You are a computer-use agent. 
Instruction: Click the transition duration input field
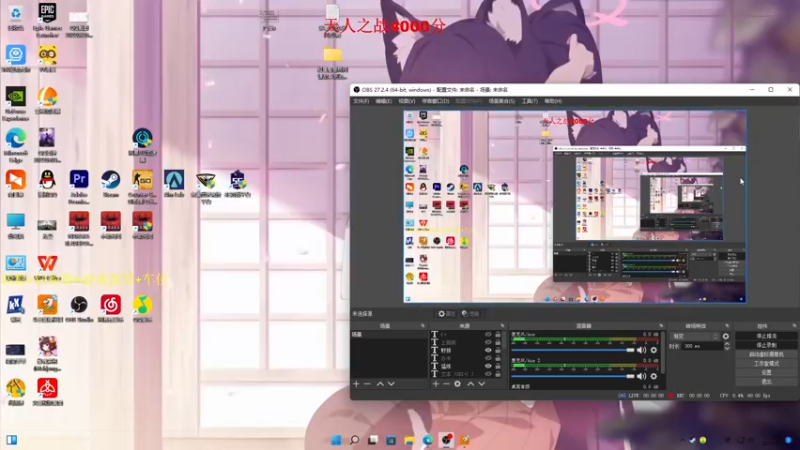(x=703, y=346)
